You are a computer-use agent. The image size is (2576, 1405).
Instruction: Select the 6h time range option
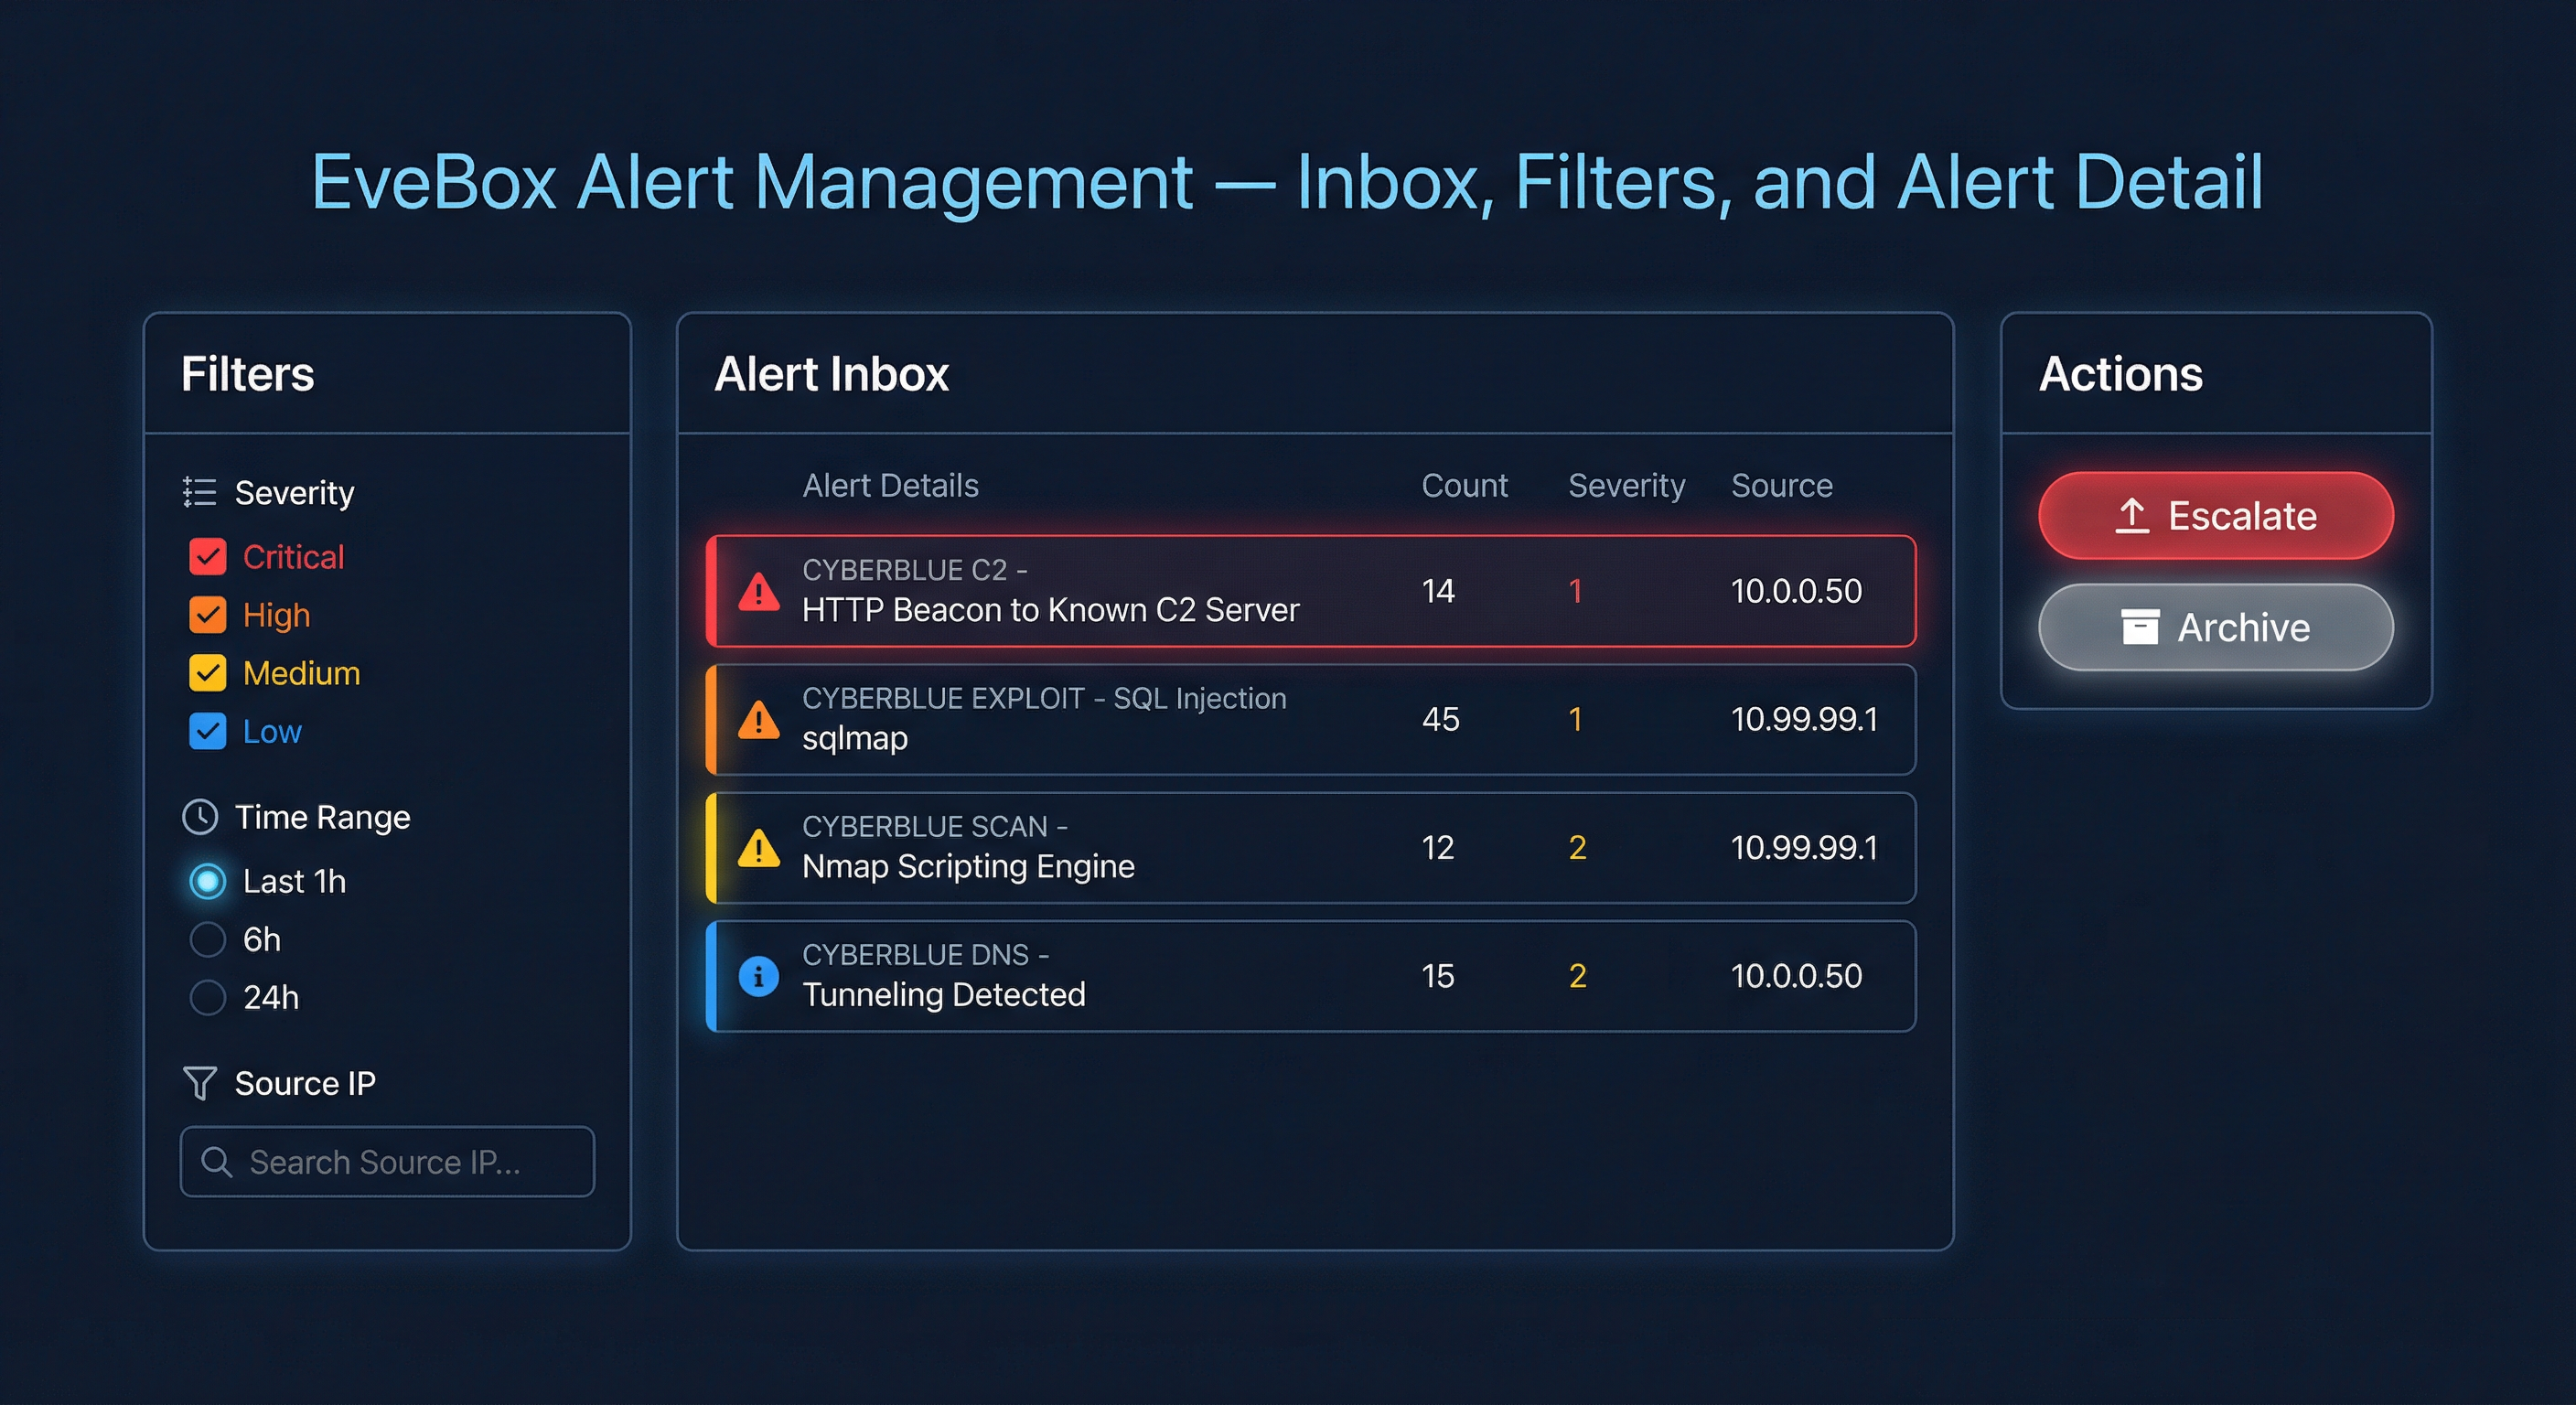click(207, 939)
